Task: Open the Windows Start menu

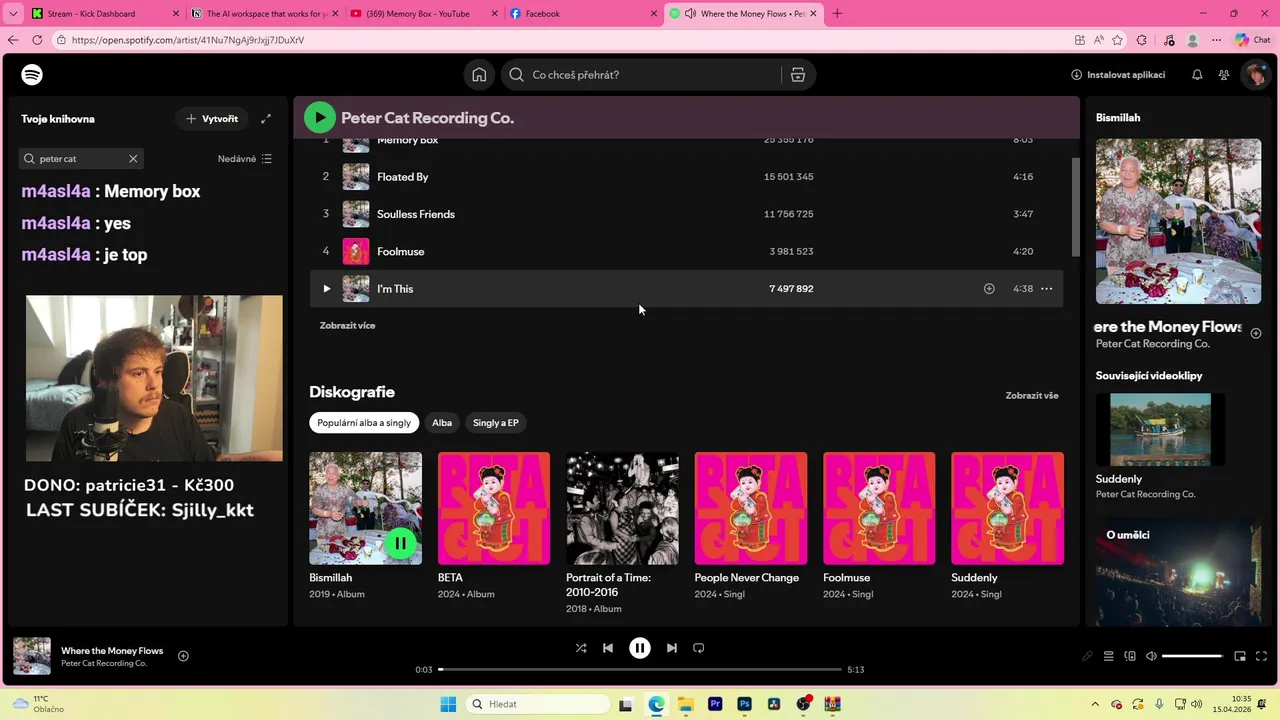Action: click(448, 704)
